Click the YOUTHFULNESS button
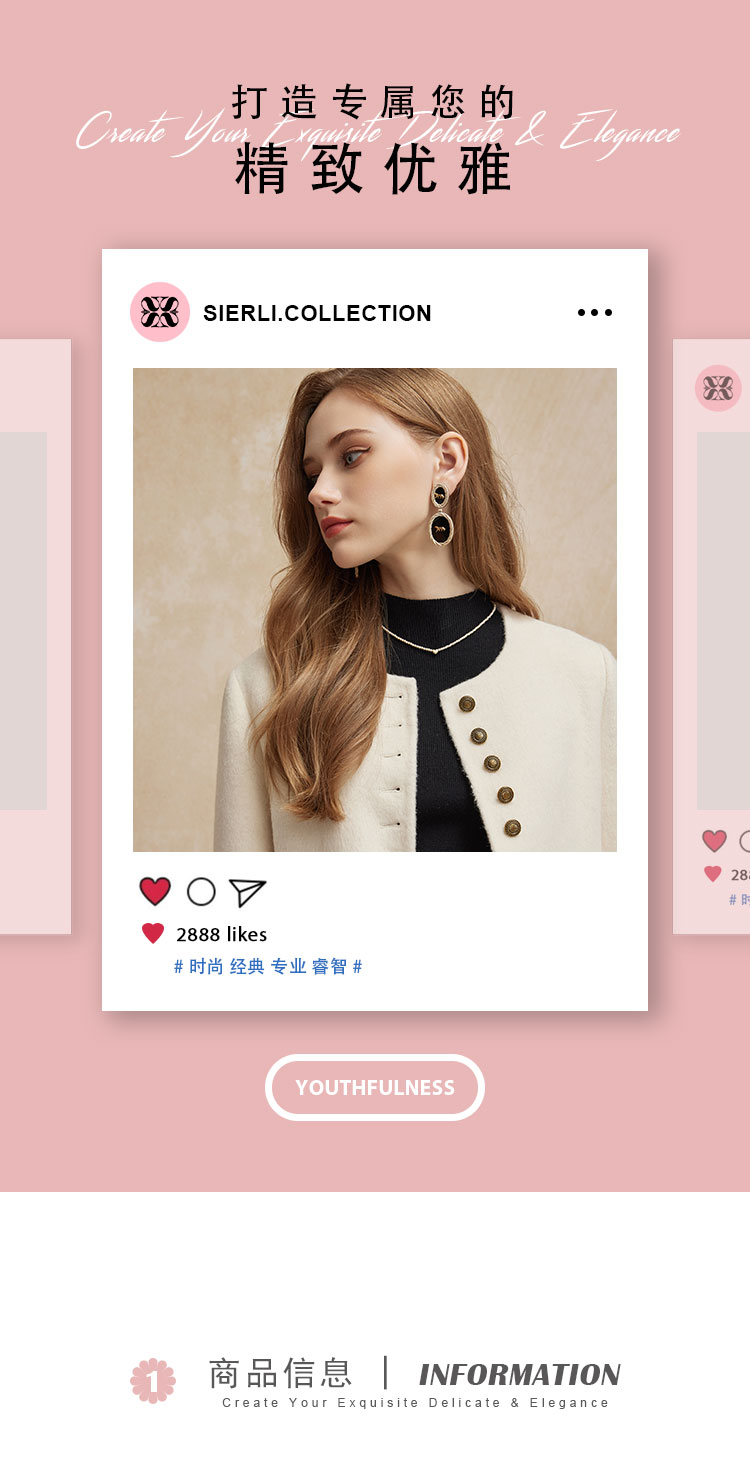Image resolution: width=750 pixels, height=1461 pixels. (x=375, y=1087)
